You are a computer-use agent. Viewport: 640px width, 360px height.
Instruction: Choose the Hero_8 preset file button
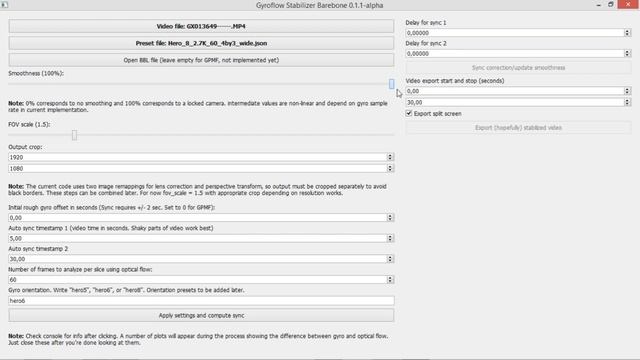201,43
